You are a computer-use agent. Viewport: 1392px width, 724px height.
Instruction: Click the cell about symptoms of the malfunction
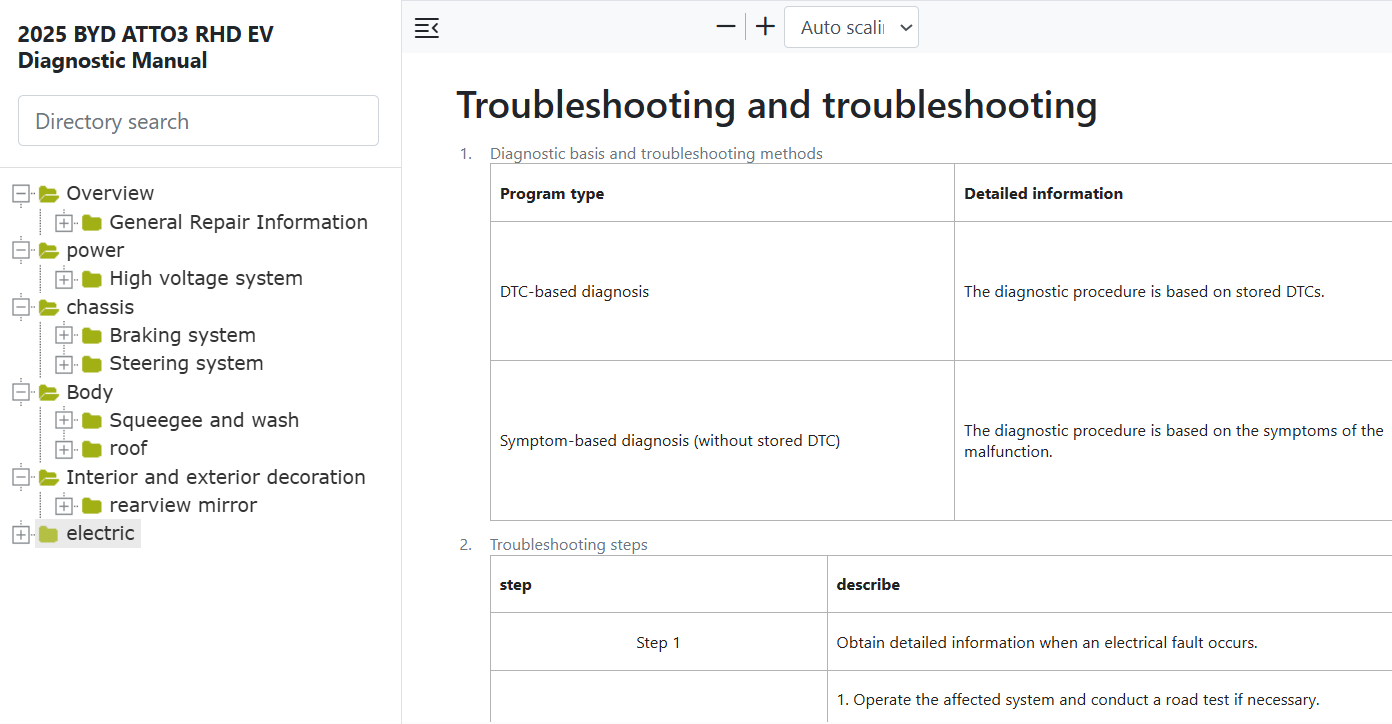(x=1174, y=441)
